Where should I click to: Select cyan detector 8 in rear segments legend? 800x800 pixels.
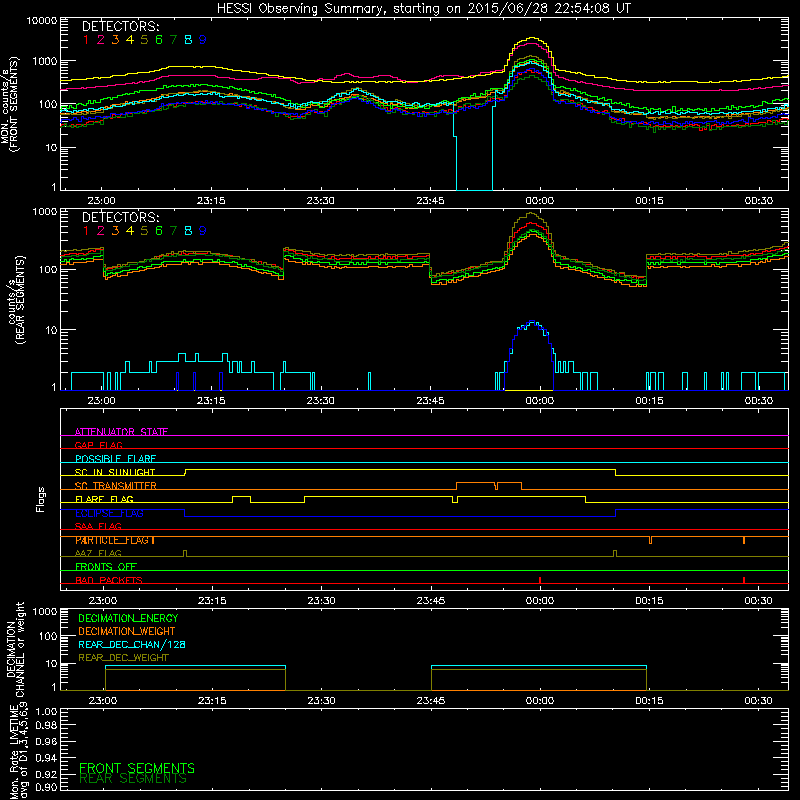(x=188, y=231)
